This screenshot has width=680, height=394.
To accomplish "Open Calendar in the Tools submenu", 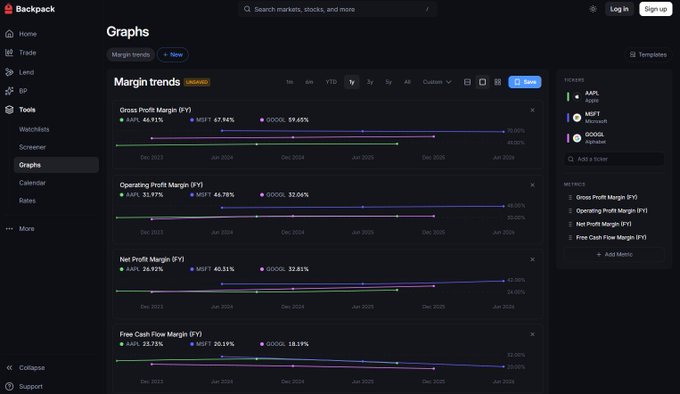I will point(33,183).
